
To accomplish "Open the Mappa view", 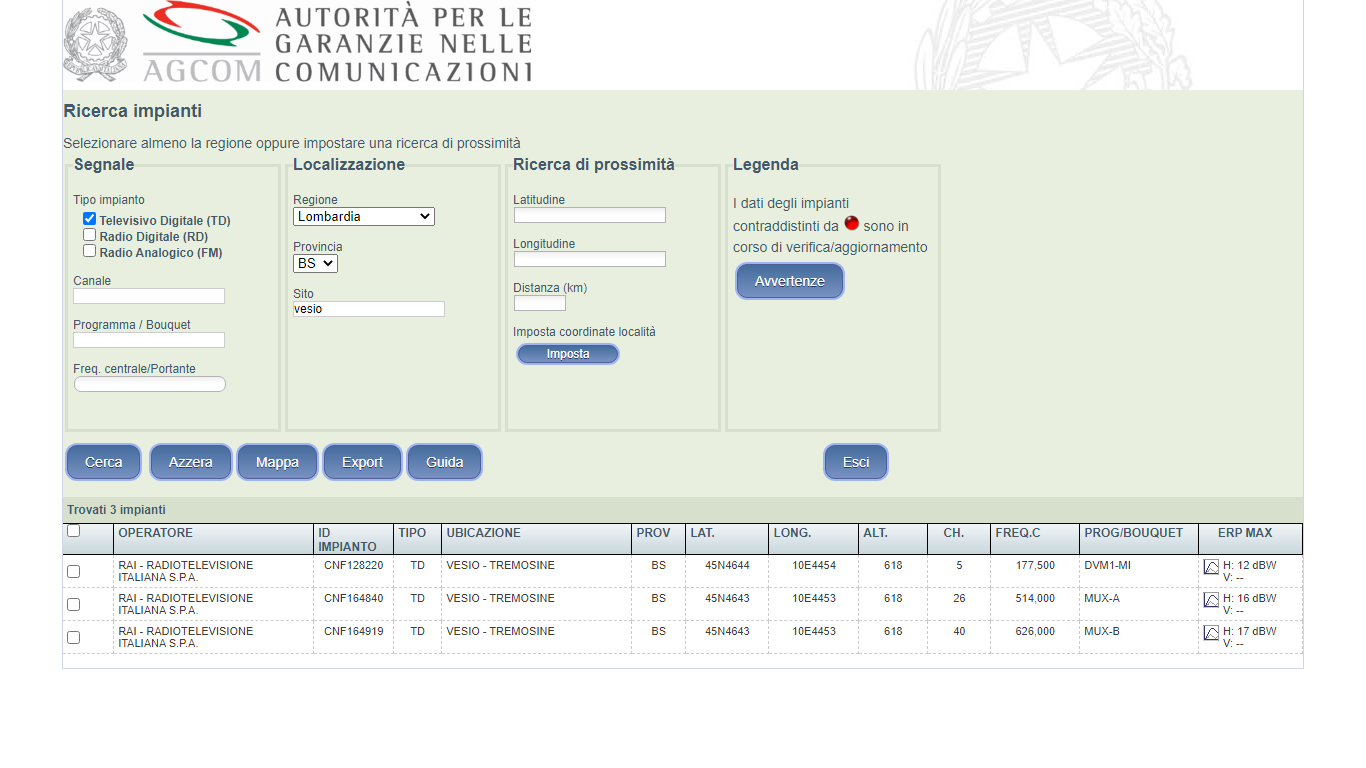I will (277, 462).
